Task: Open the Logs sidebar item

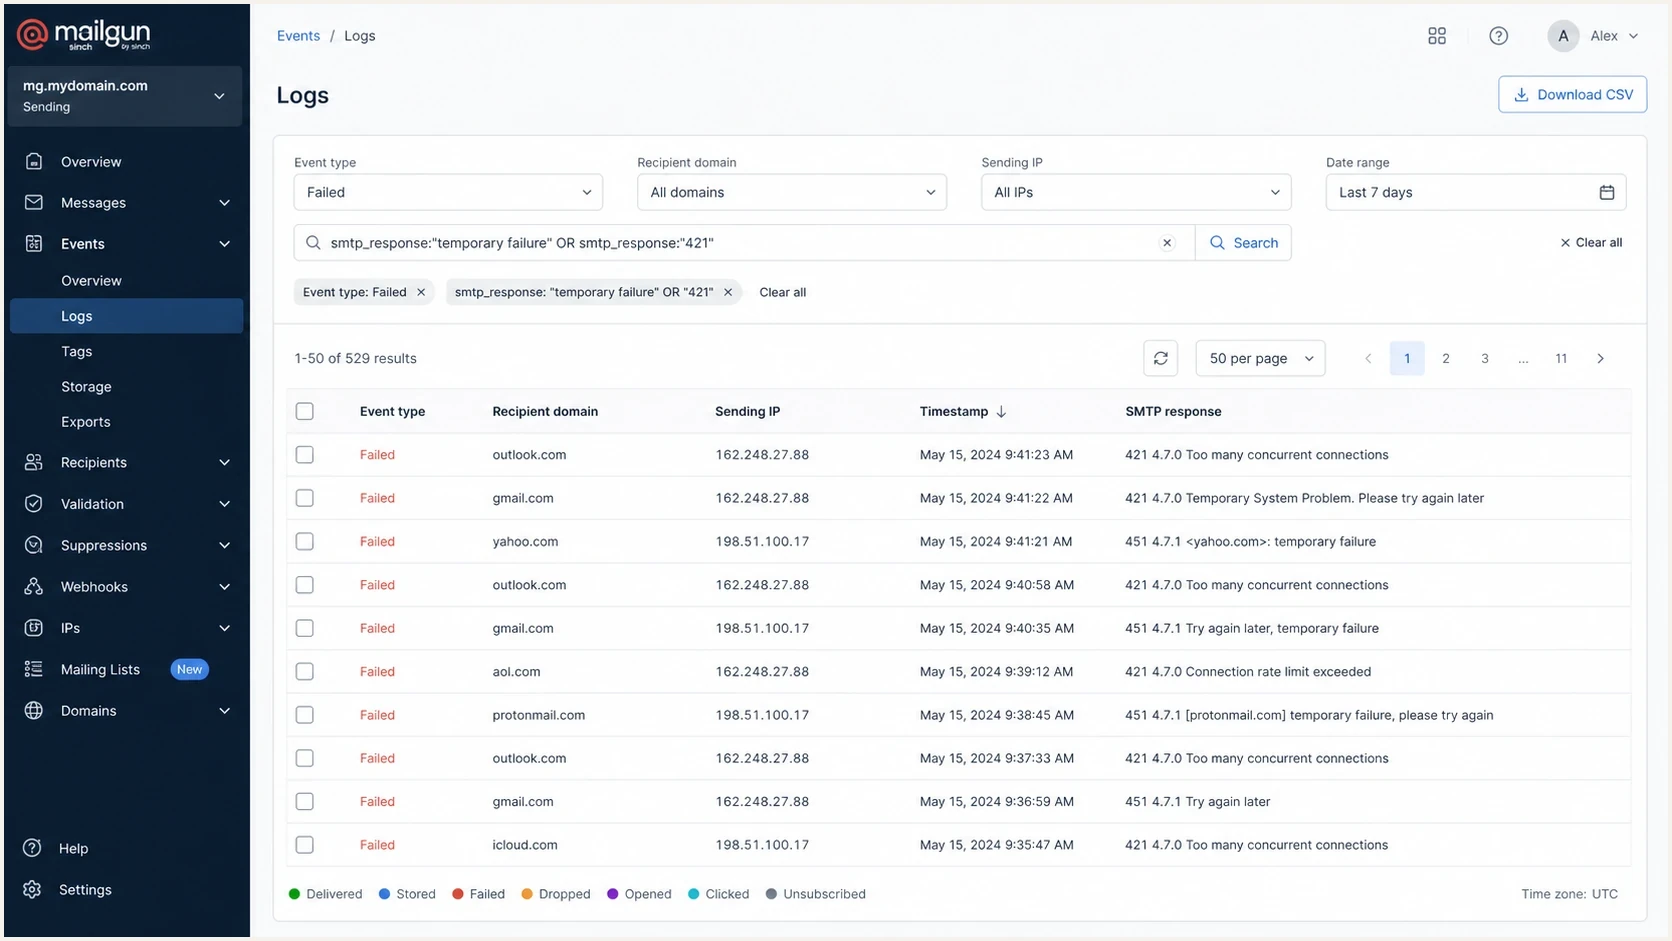Action: [126, 315]
